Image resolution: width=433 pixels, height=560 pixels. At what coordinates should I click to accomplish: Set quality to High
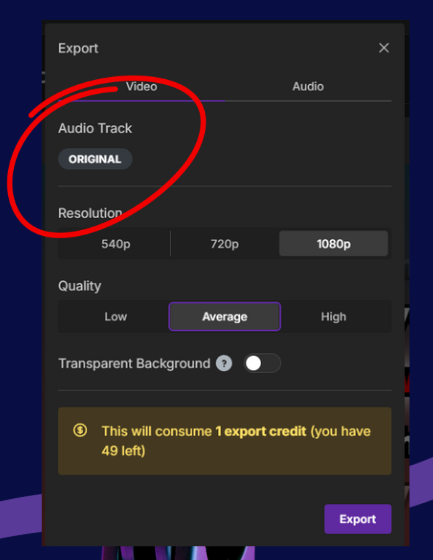point(333,317)
